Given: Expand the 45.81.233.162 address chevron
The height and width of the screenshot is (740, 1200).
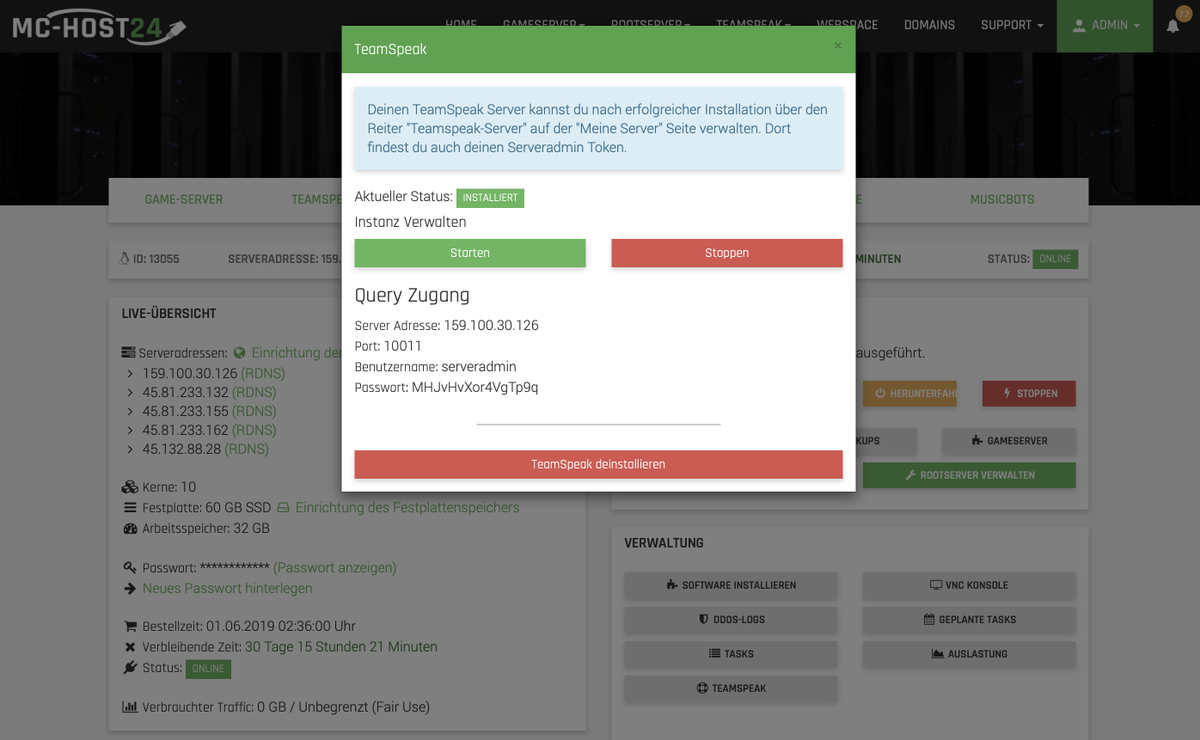Looking at the screenshot, I should click(129, 430).
